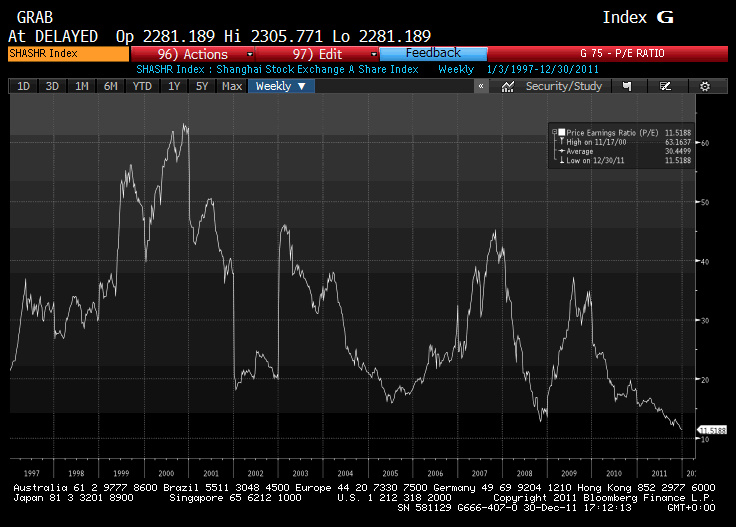
Task: Click the 2008 label on the time axis
Action: coord(524,473)
